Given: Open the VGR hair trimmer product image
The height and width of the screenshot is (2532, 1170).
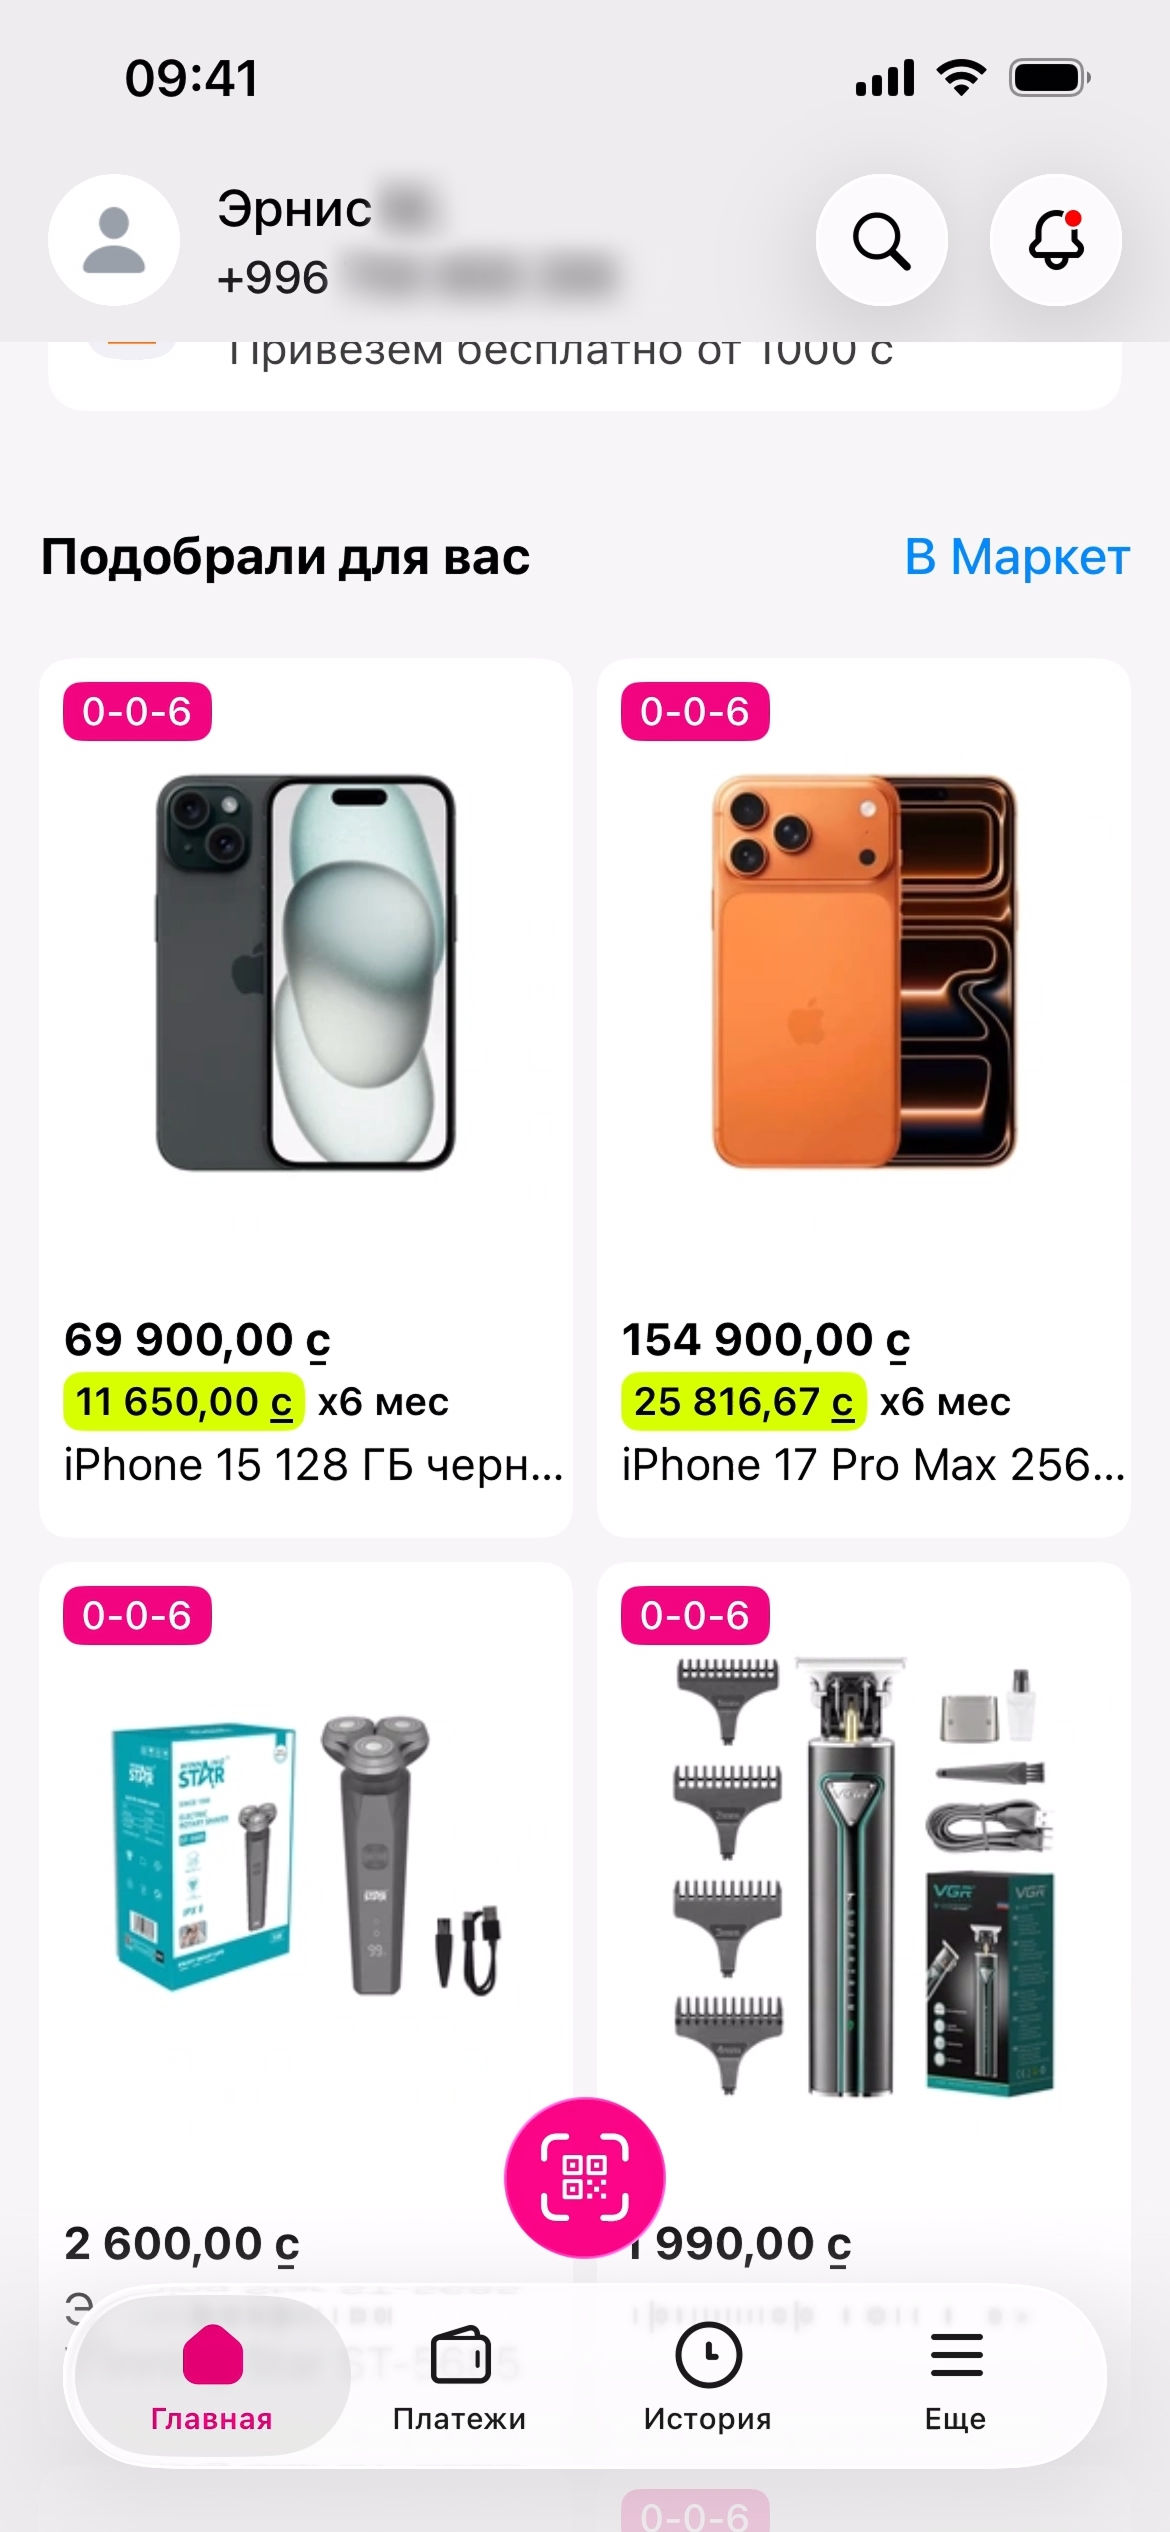Looking at the screenshot, I should pyautogui.click(x=864, y=1875).
